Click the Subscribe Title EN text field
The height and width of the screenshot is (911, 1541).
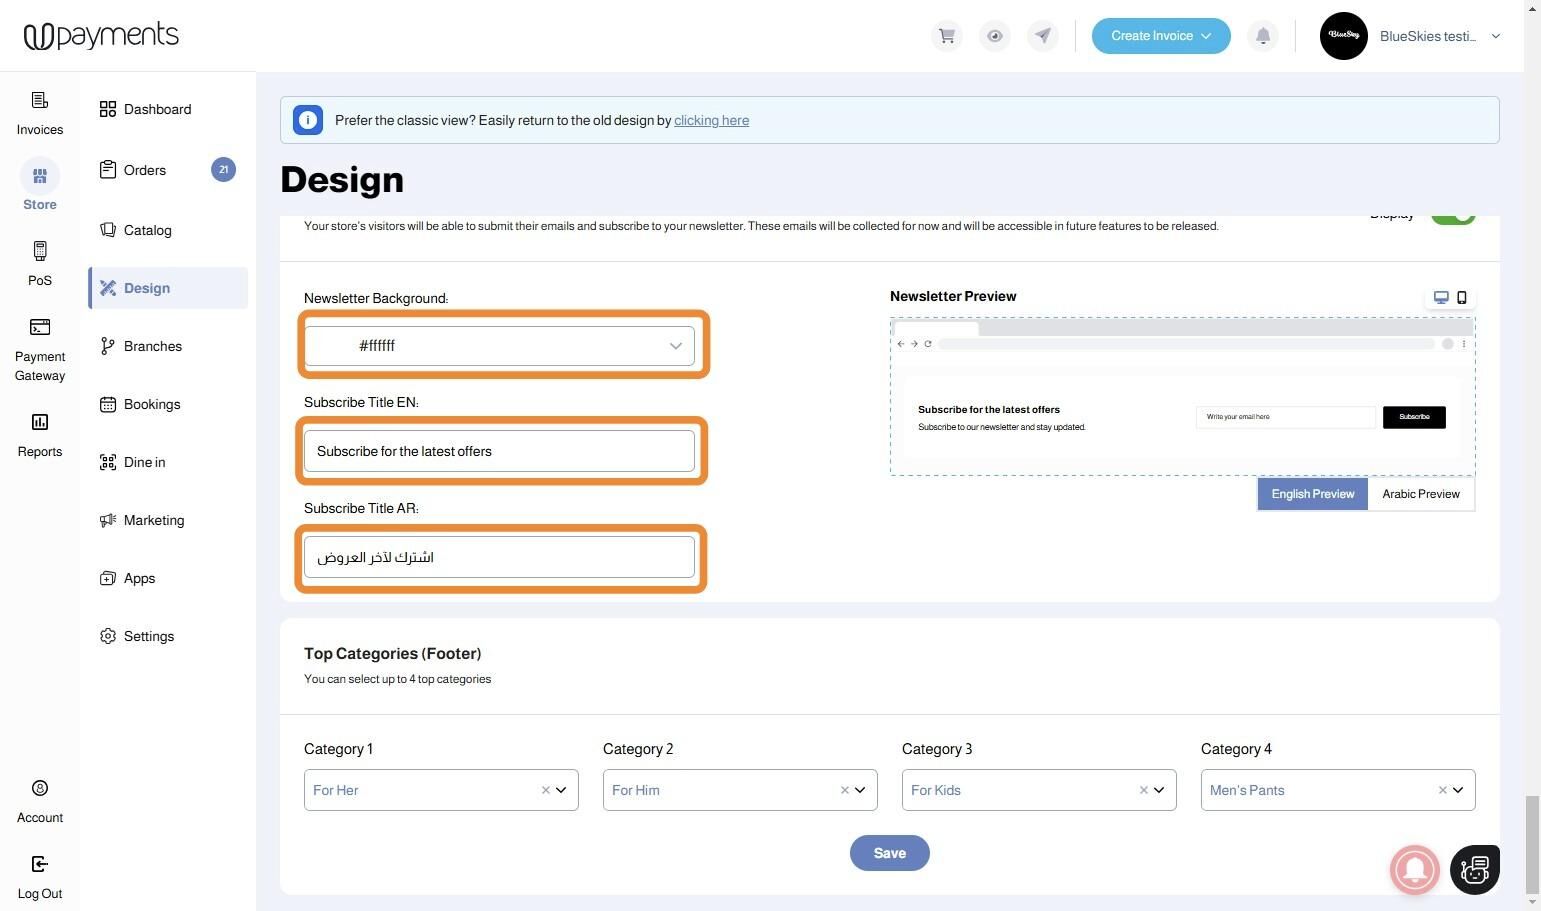coord(499,451)
